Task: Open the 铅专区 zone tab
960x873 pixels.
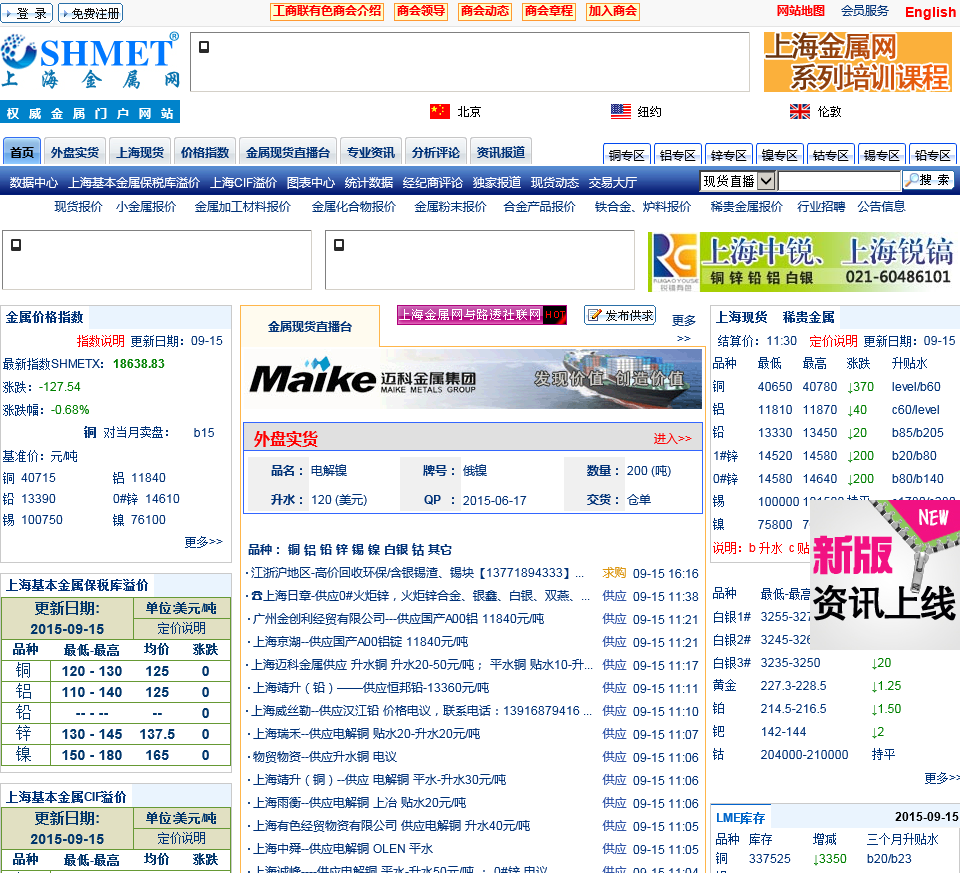Action: click(x=932, y=155)
